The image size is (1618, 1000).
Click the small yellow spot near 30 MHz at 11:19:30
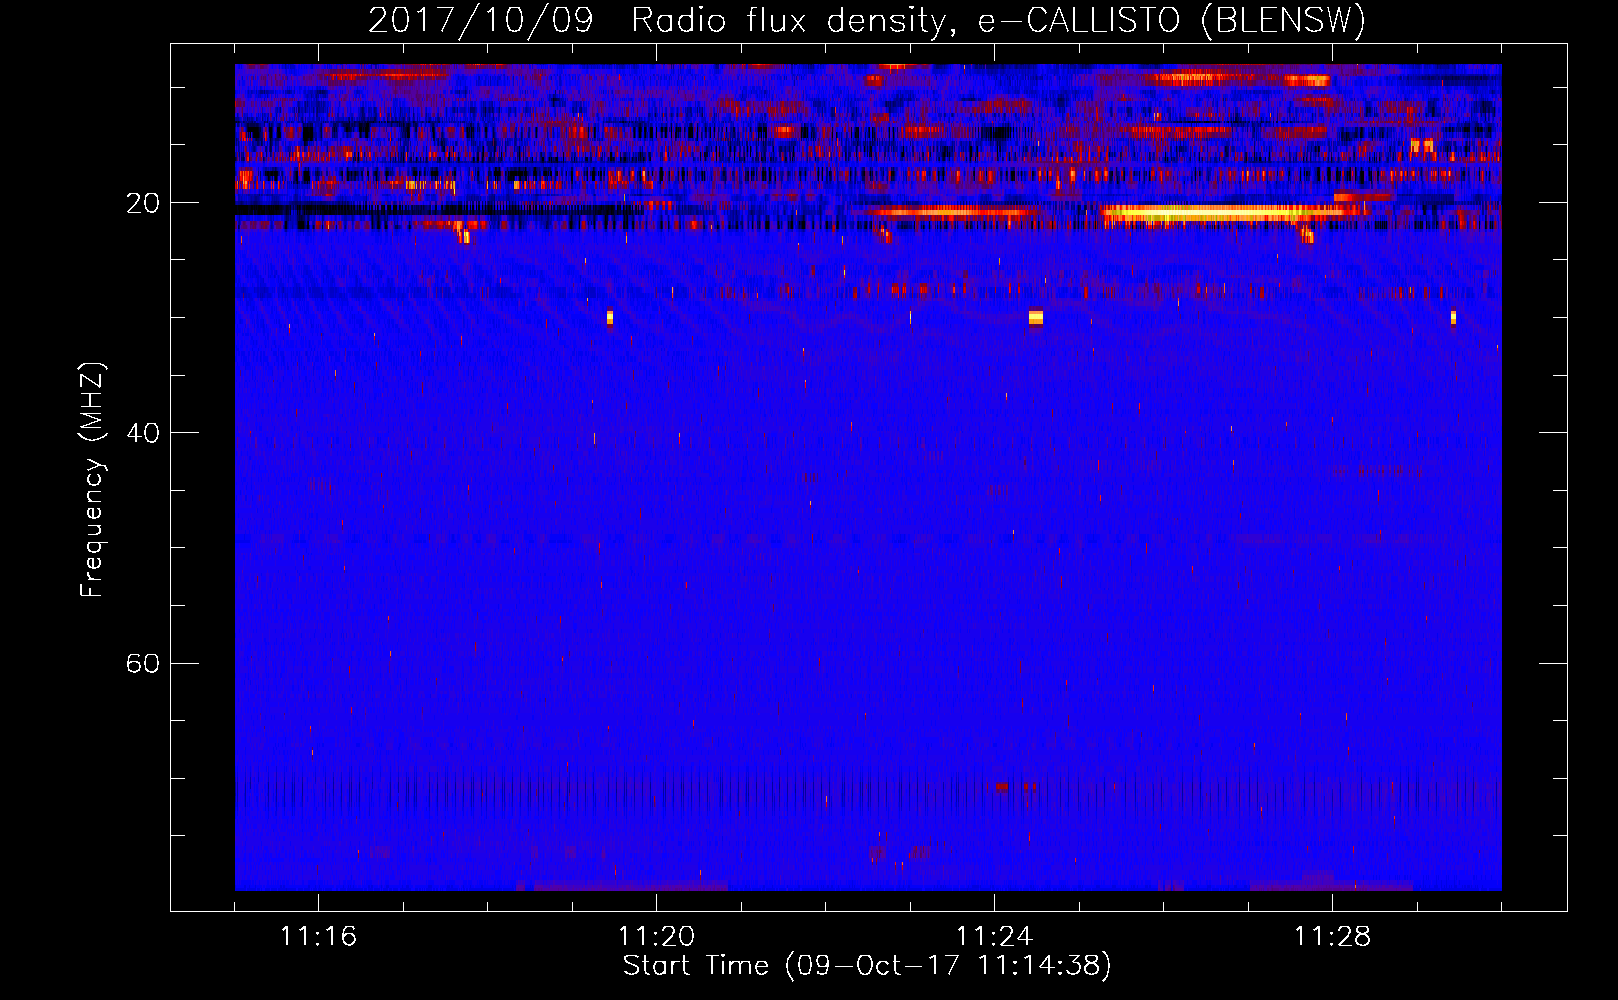pos(610,318)
